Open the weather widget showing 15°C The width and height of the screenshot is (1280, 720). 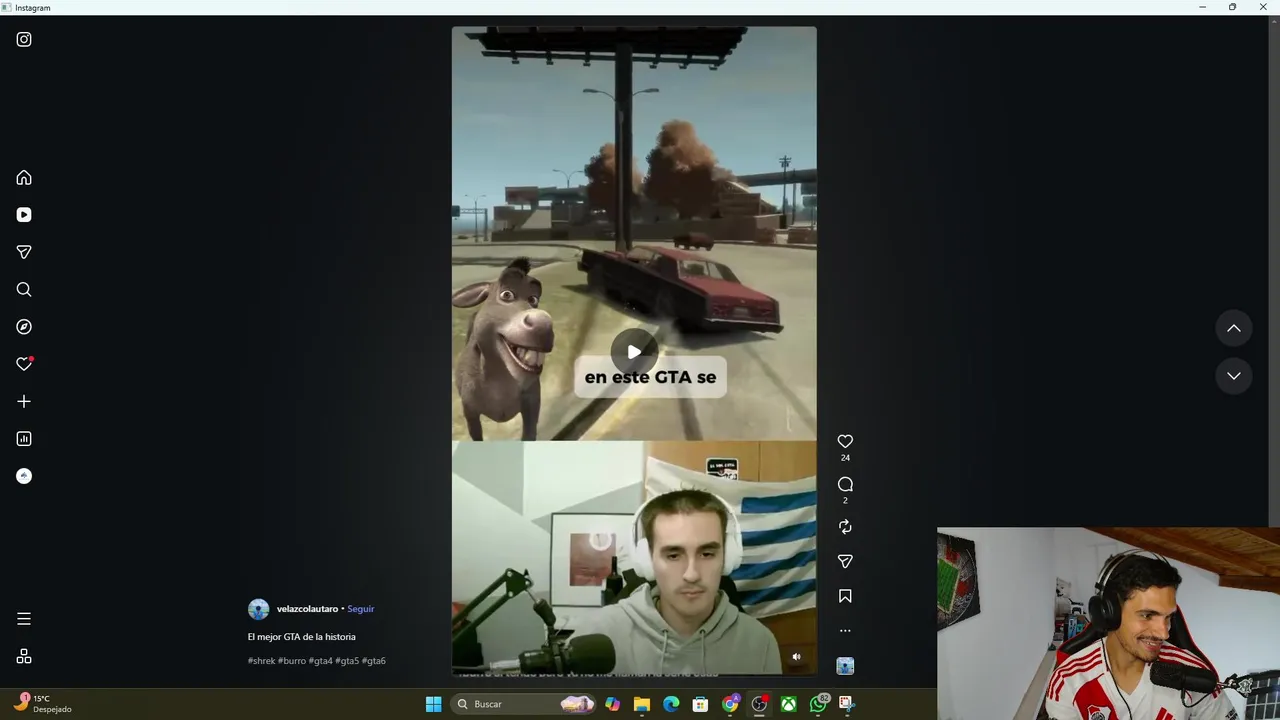44,704
